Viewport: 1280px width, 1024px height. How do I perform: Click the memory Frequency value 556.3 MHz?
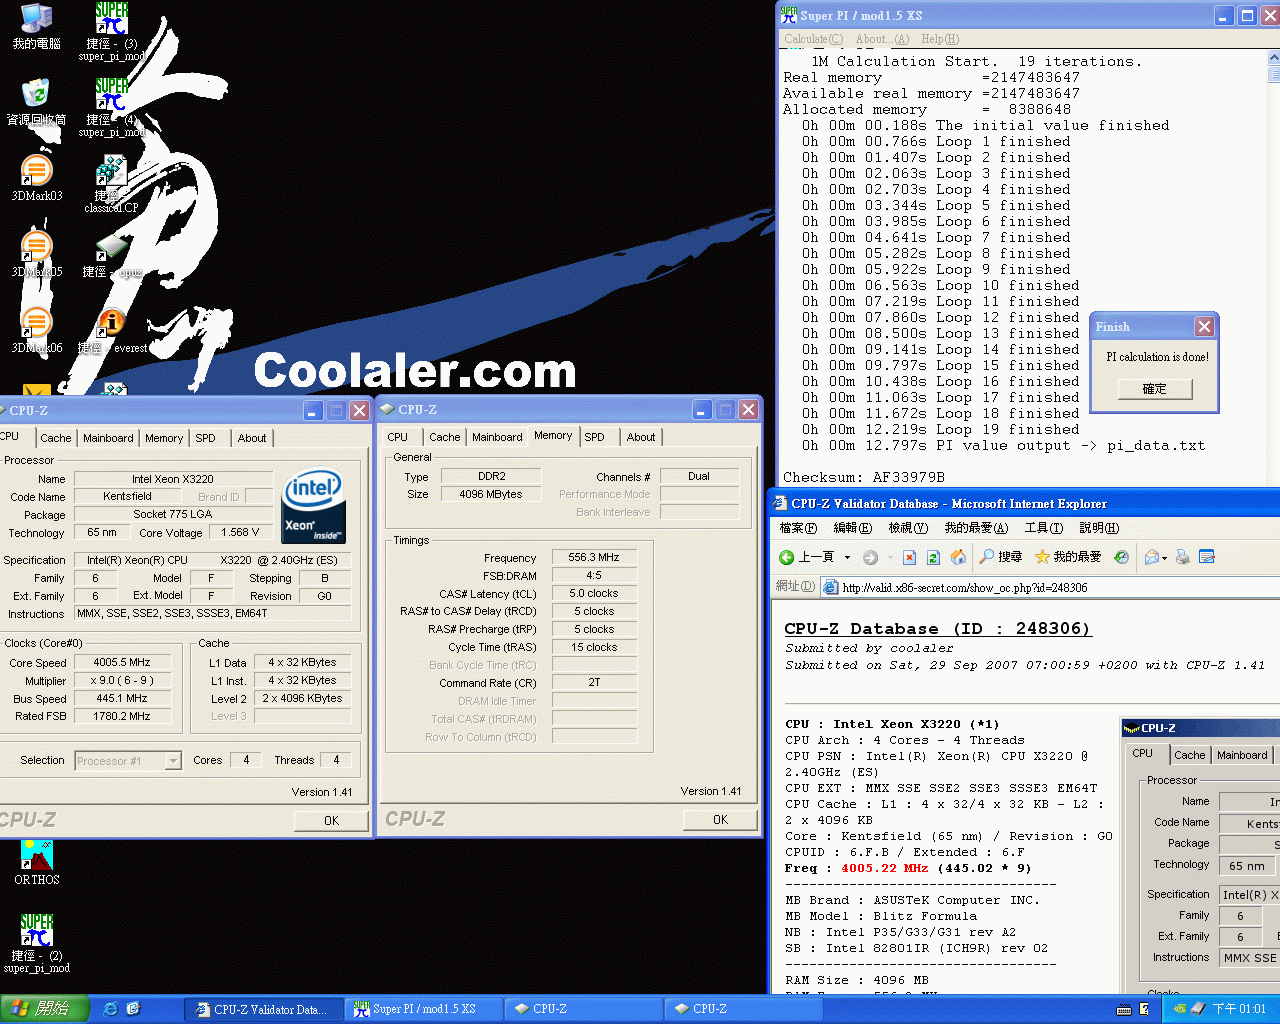[594, 558]
